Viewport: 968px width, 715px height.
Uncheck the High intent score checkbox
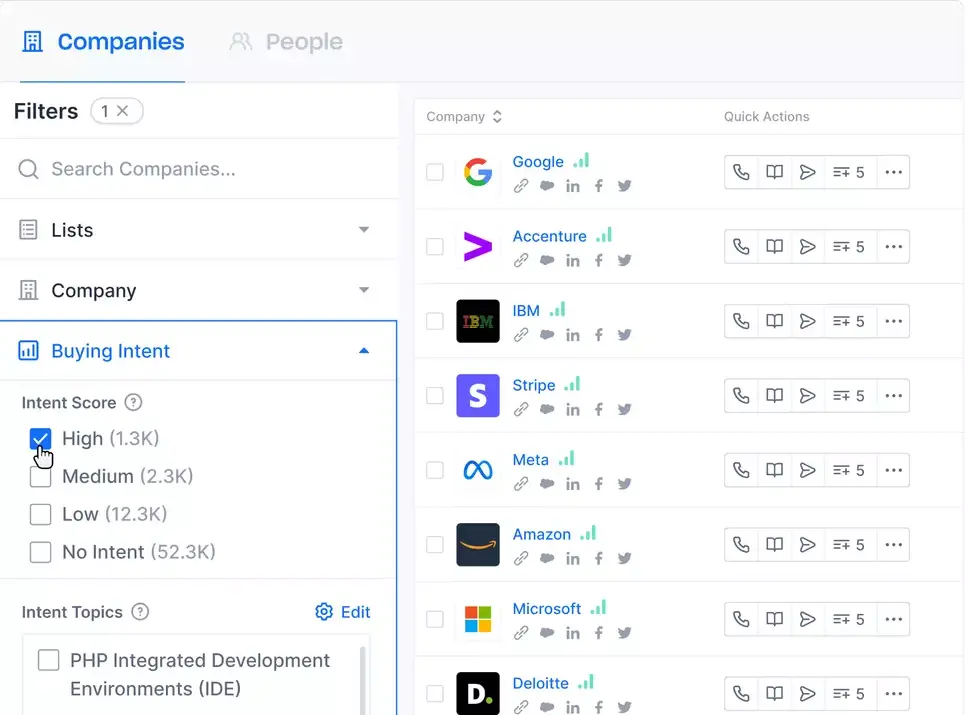coord(41,439)
